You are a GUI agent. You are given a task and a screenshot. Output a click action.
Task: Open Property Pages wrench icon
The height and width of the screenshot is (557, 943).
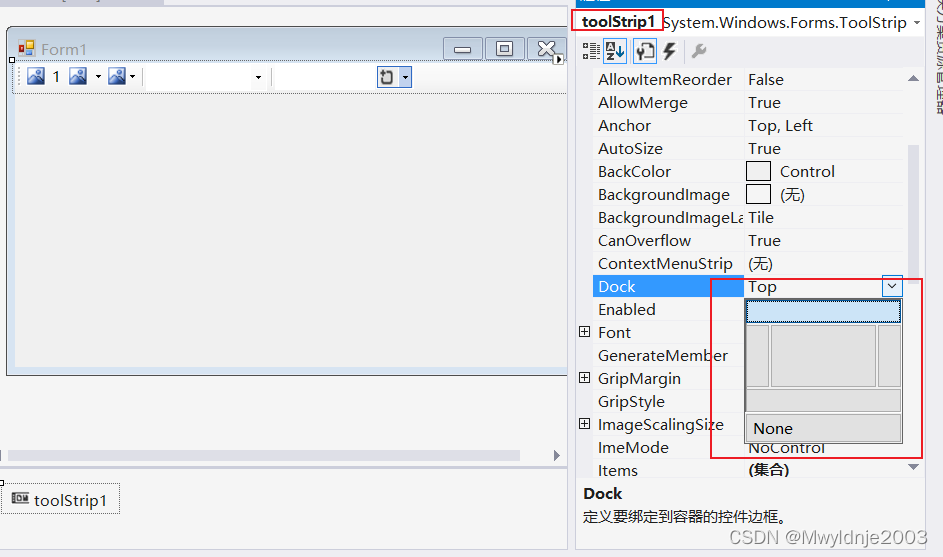[698, 51]
